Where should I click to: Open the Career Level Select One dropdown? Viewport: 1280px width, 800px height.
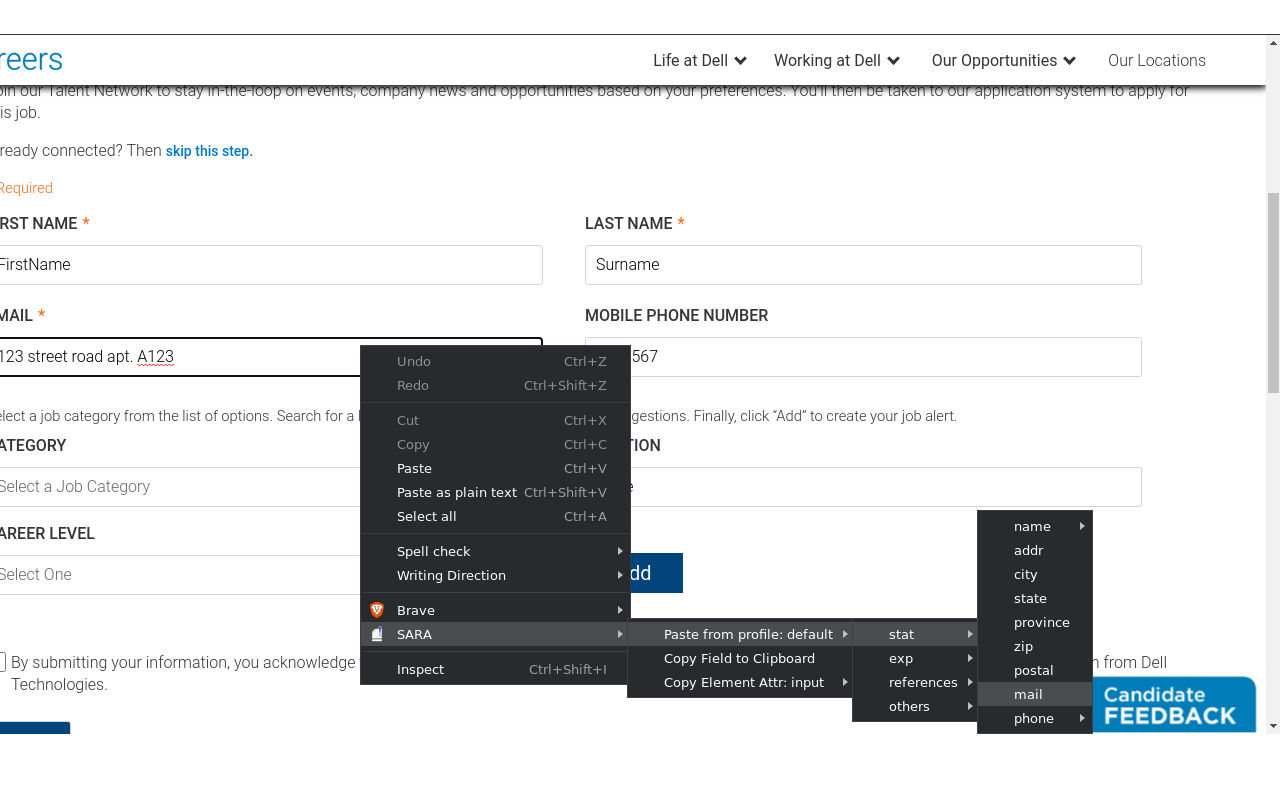coord(180,575)
